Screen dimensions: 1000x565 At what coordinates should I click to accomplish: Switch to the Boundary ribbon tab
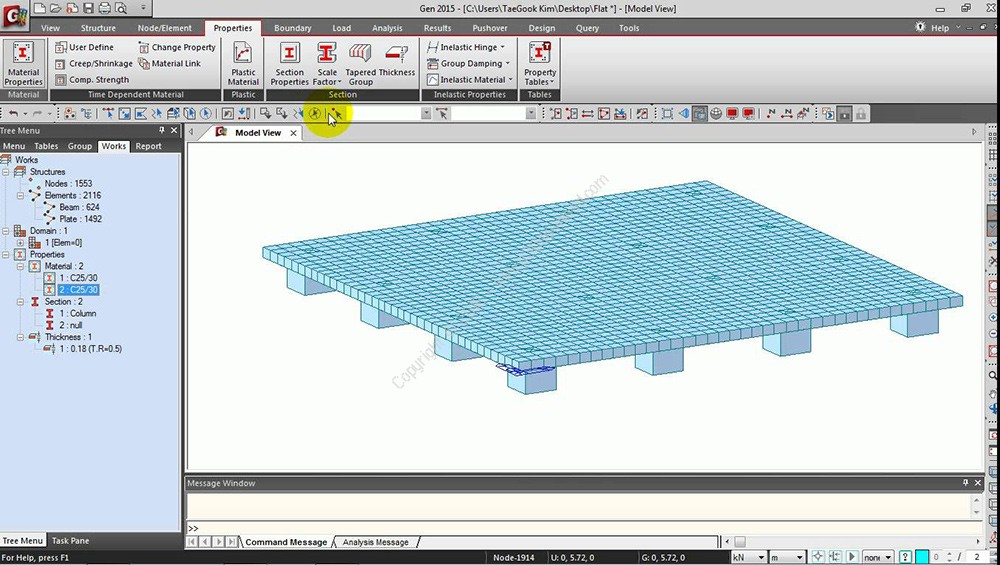292,28
